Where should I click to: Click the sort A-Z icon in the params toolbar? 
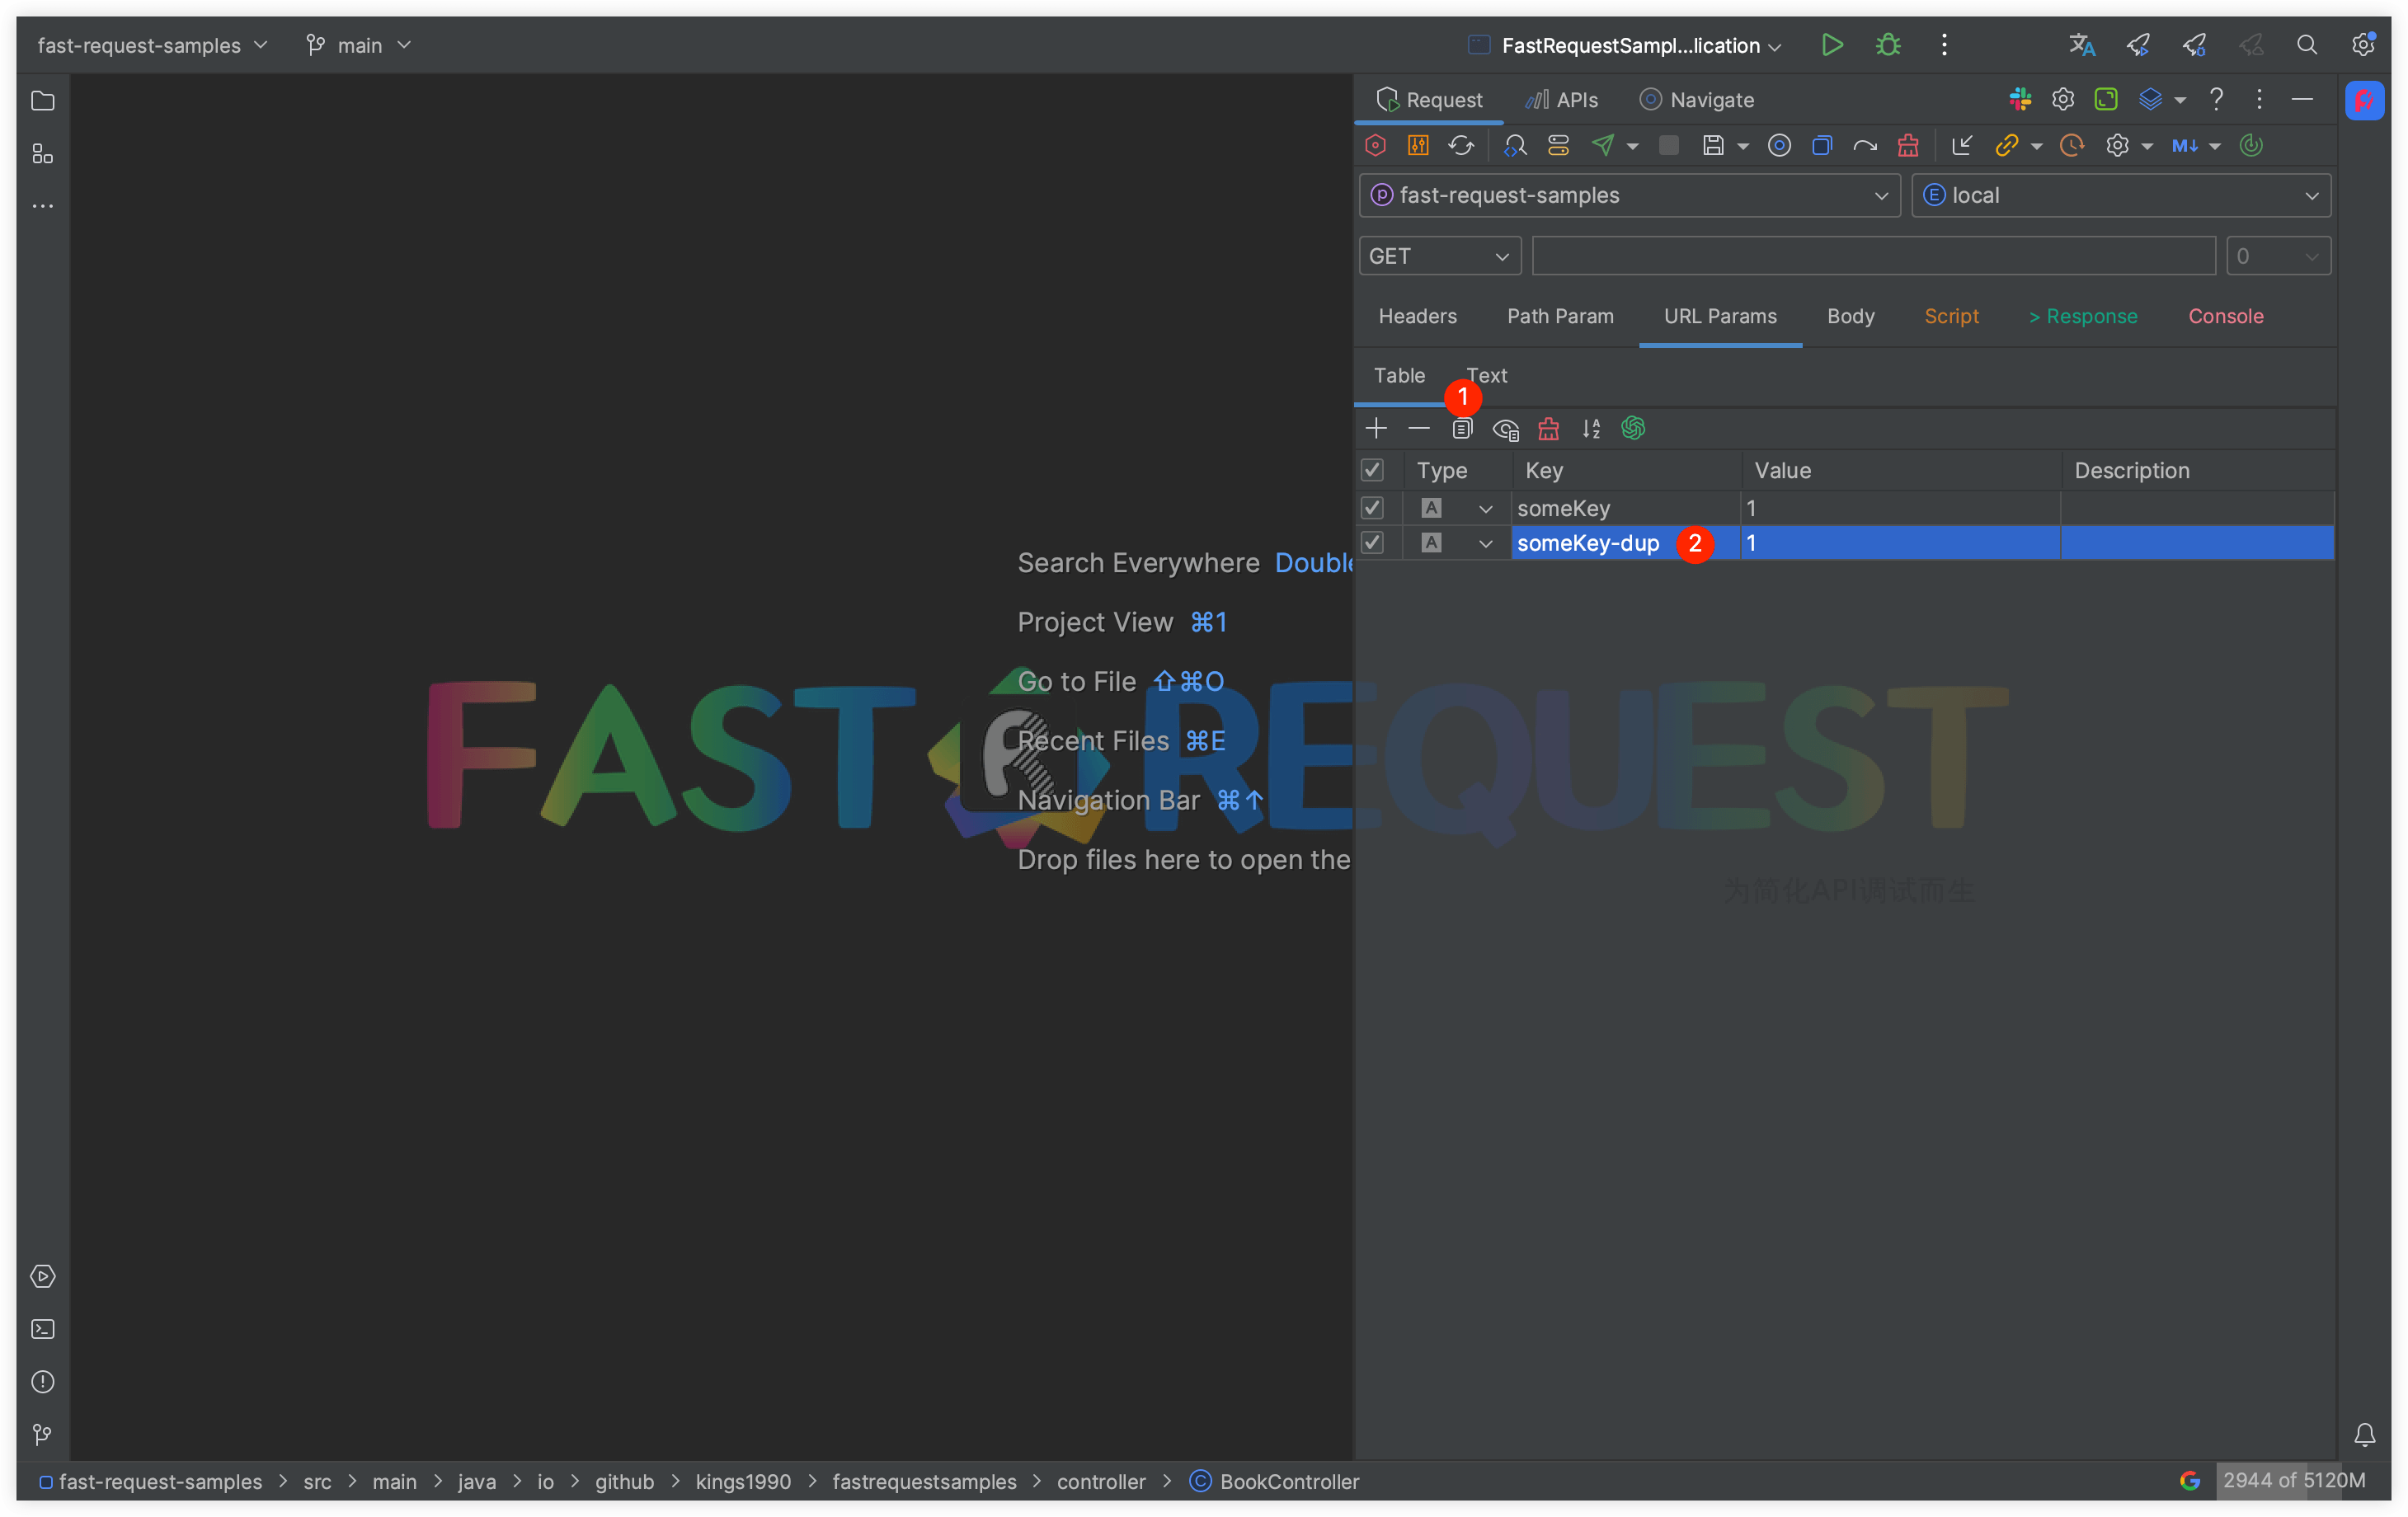coord(1591,429)
